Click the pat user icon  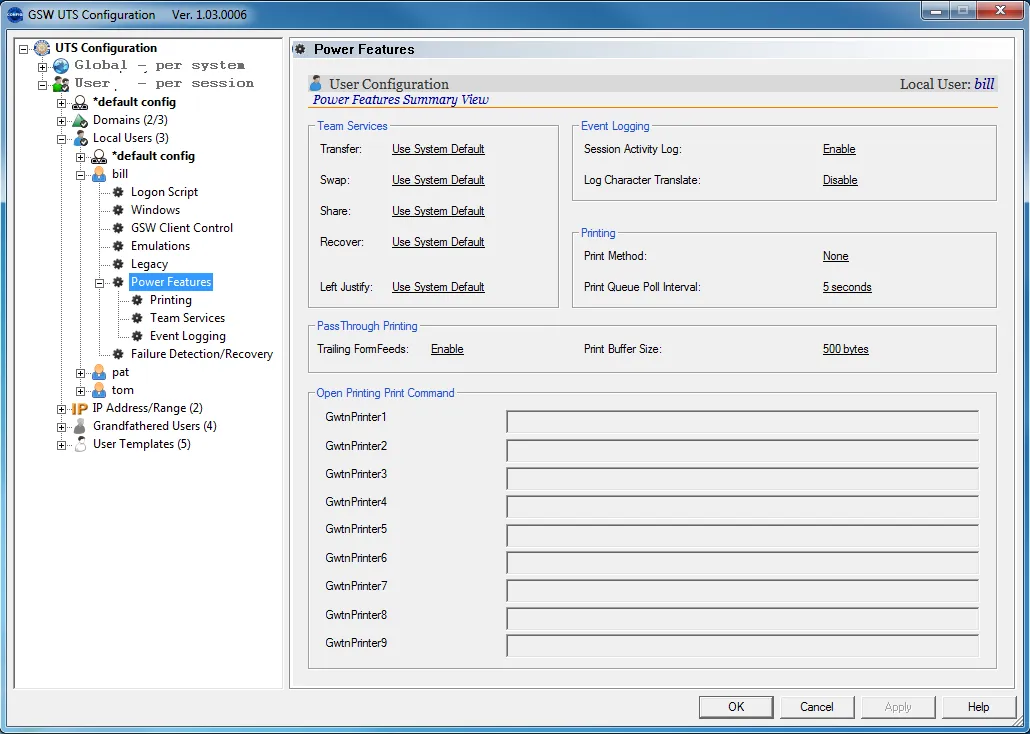(99, 373)
